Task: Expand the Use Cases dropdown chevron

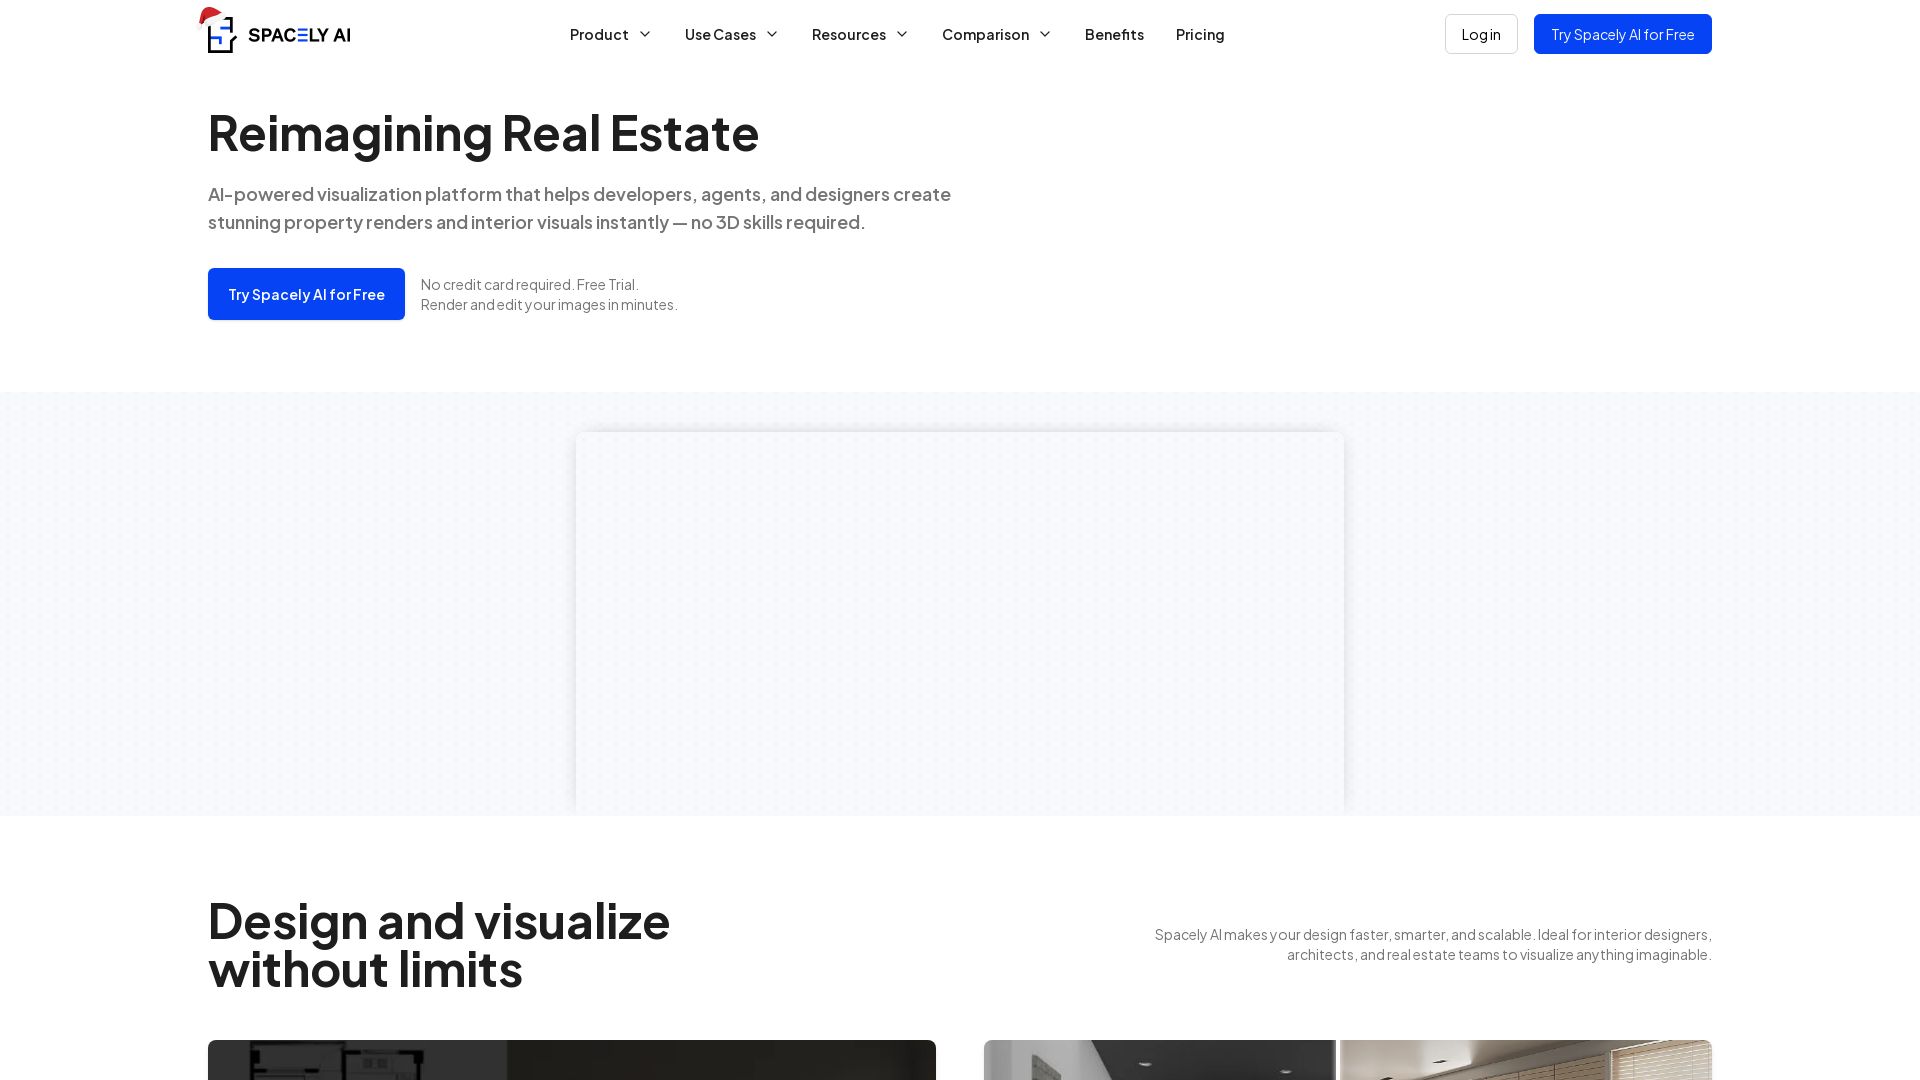Action: click(x=772, y=34)
